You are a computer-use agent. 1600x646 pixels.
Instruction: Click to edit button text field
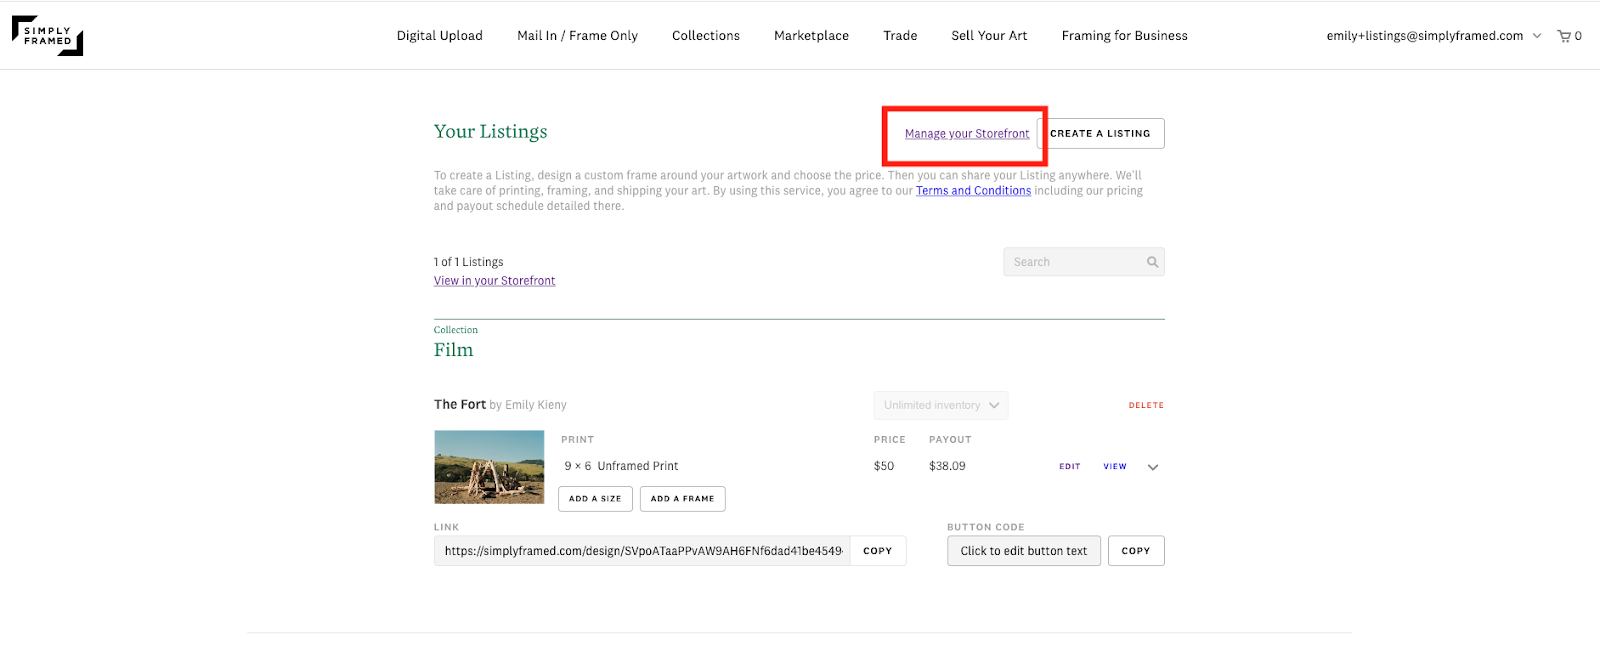[1024, 551]
